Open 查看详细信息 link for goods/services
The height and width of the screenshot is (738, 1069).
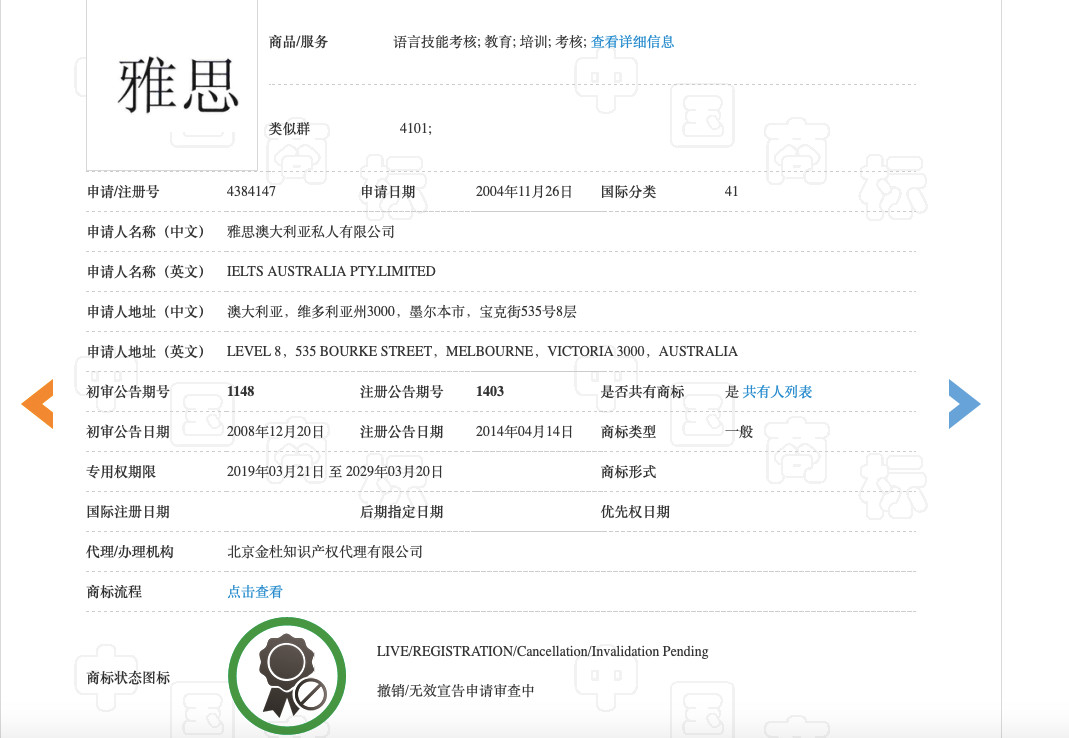632,42
